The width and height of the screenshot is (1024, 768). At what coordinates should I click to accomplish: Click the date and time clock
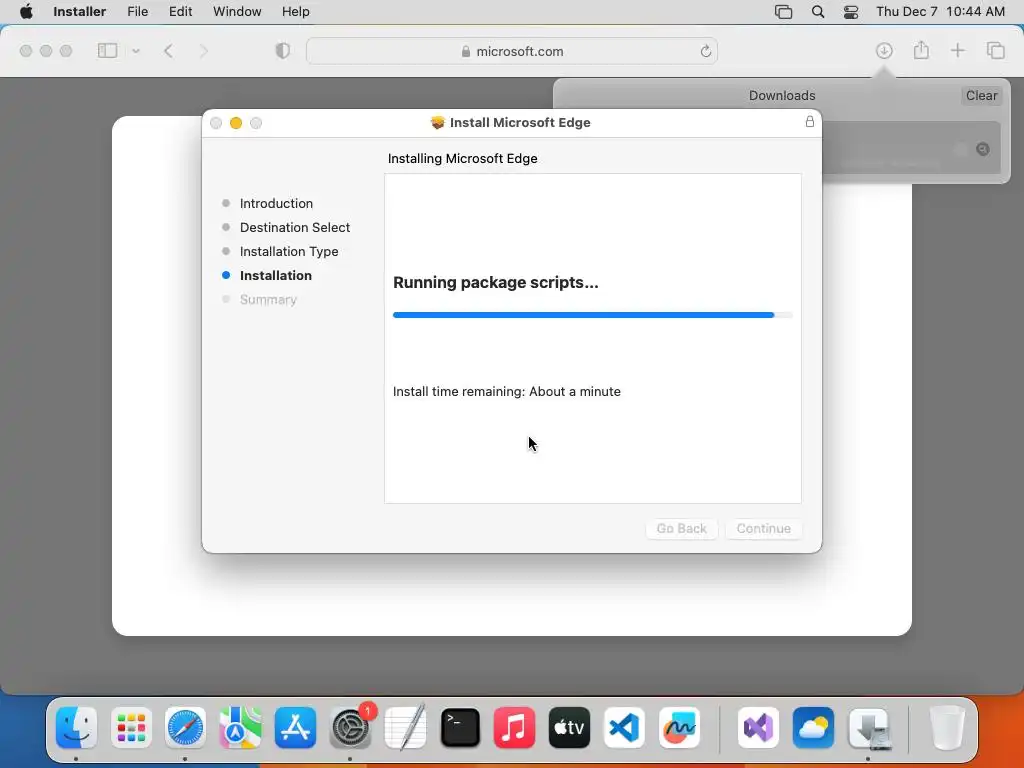940,12
